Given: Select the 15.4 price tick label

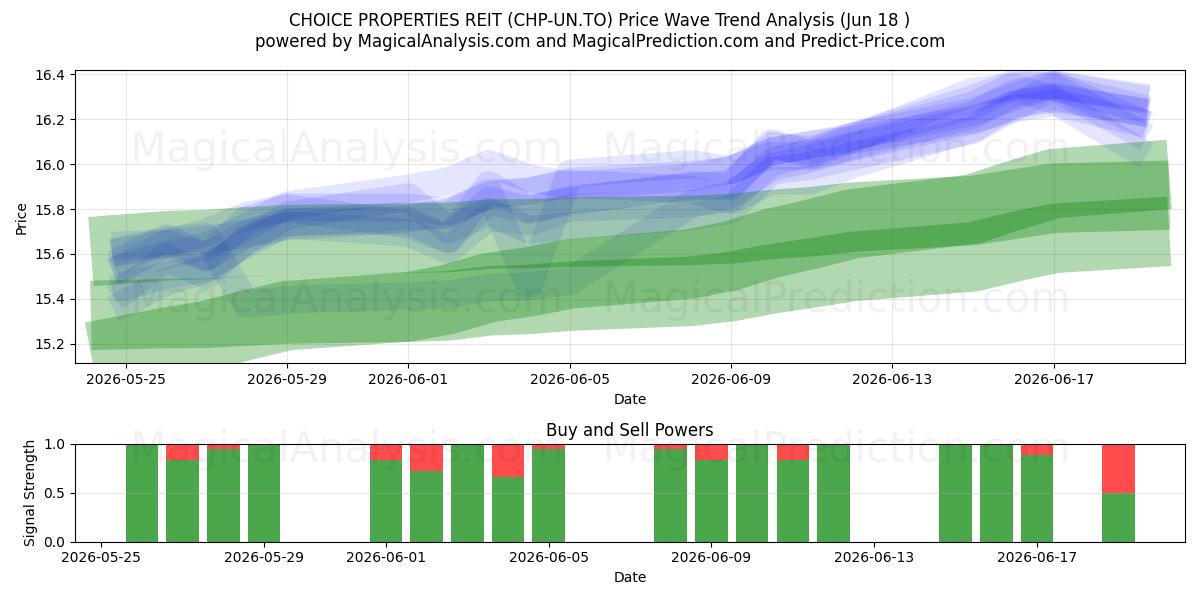Looking at the screenshot, I should pos(52,300).
